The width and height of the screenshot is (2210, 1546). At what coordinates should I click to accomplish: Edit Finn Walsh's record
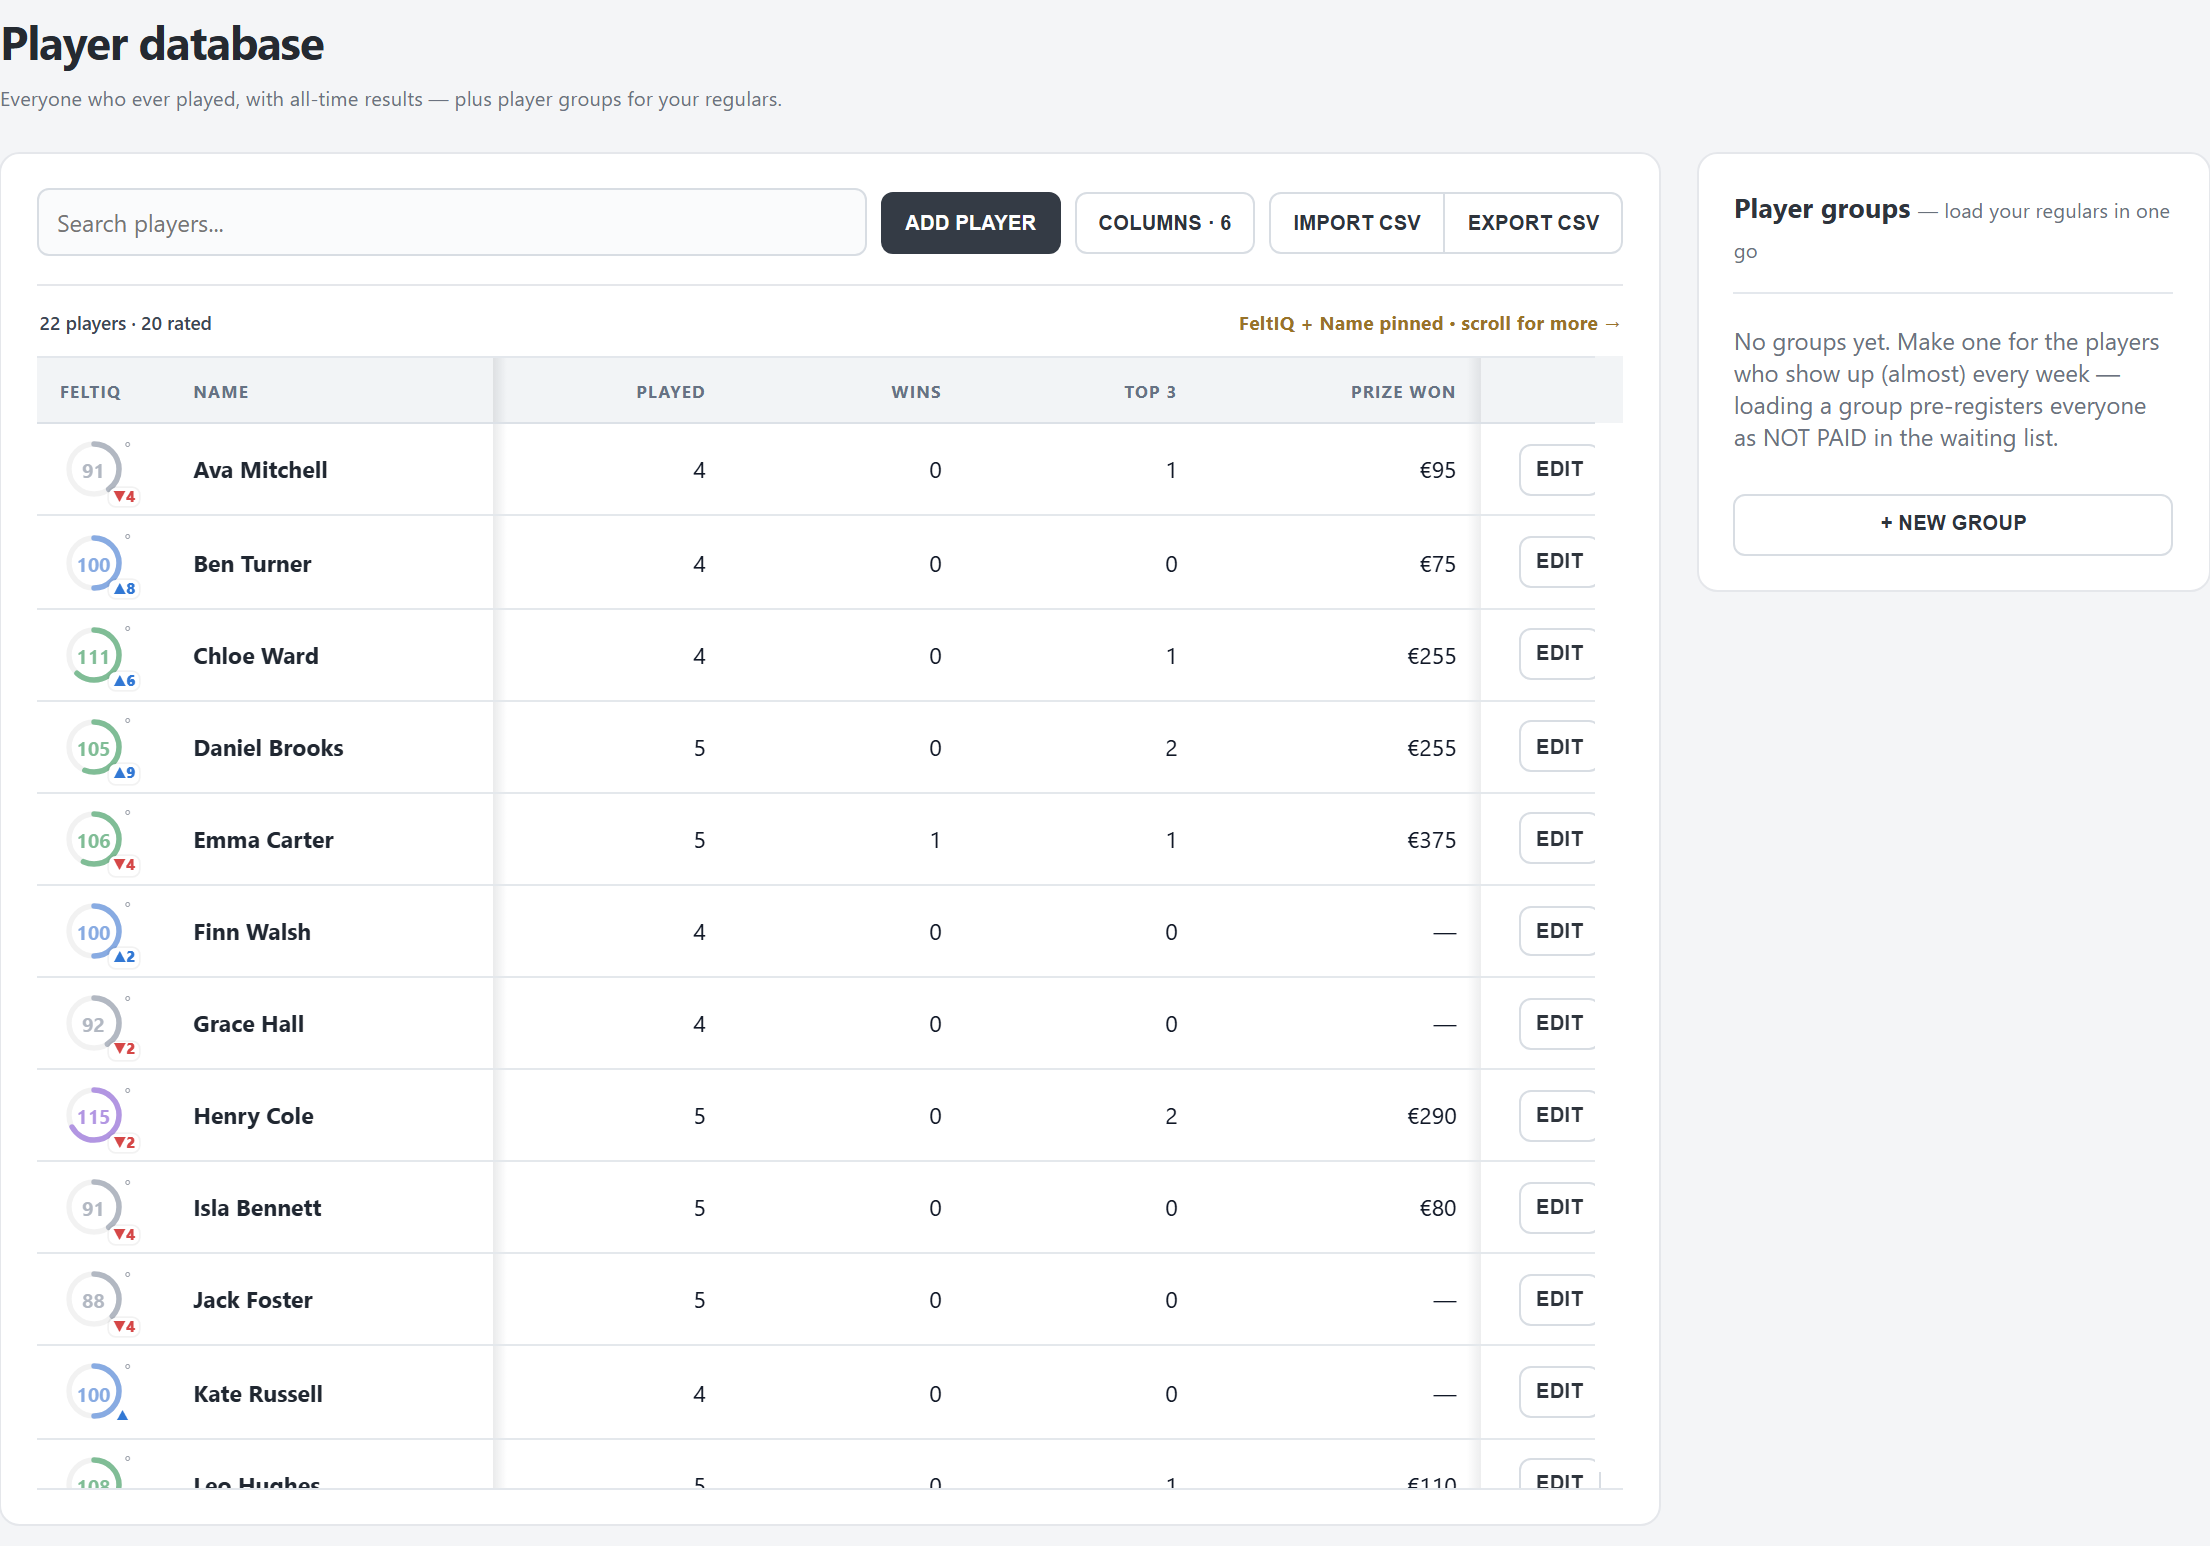click(1558, 931)
